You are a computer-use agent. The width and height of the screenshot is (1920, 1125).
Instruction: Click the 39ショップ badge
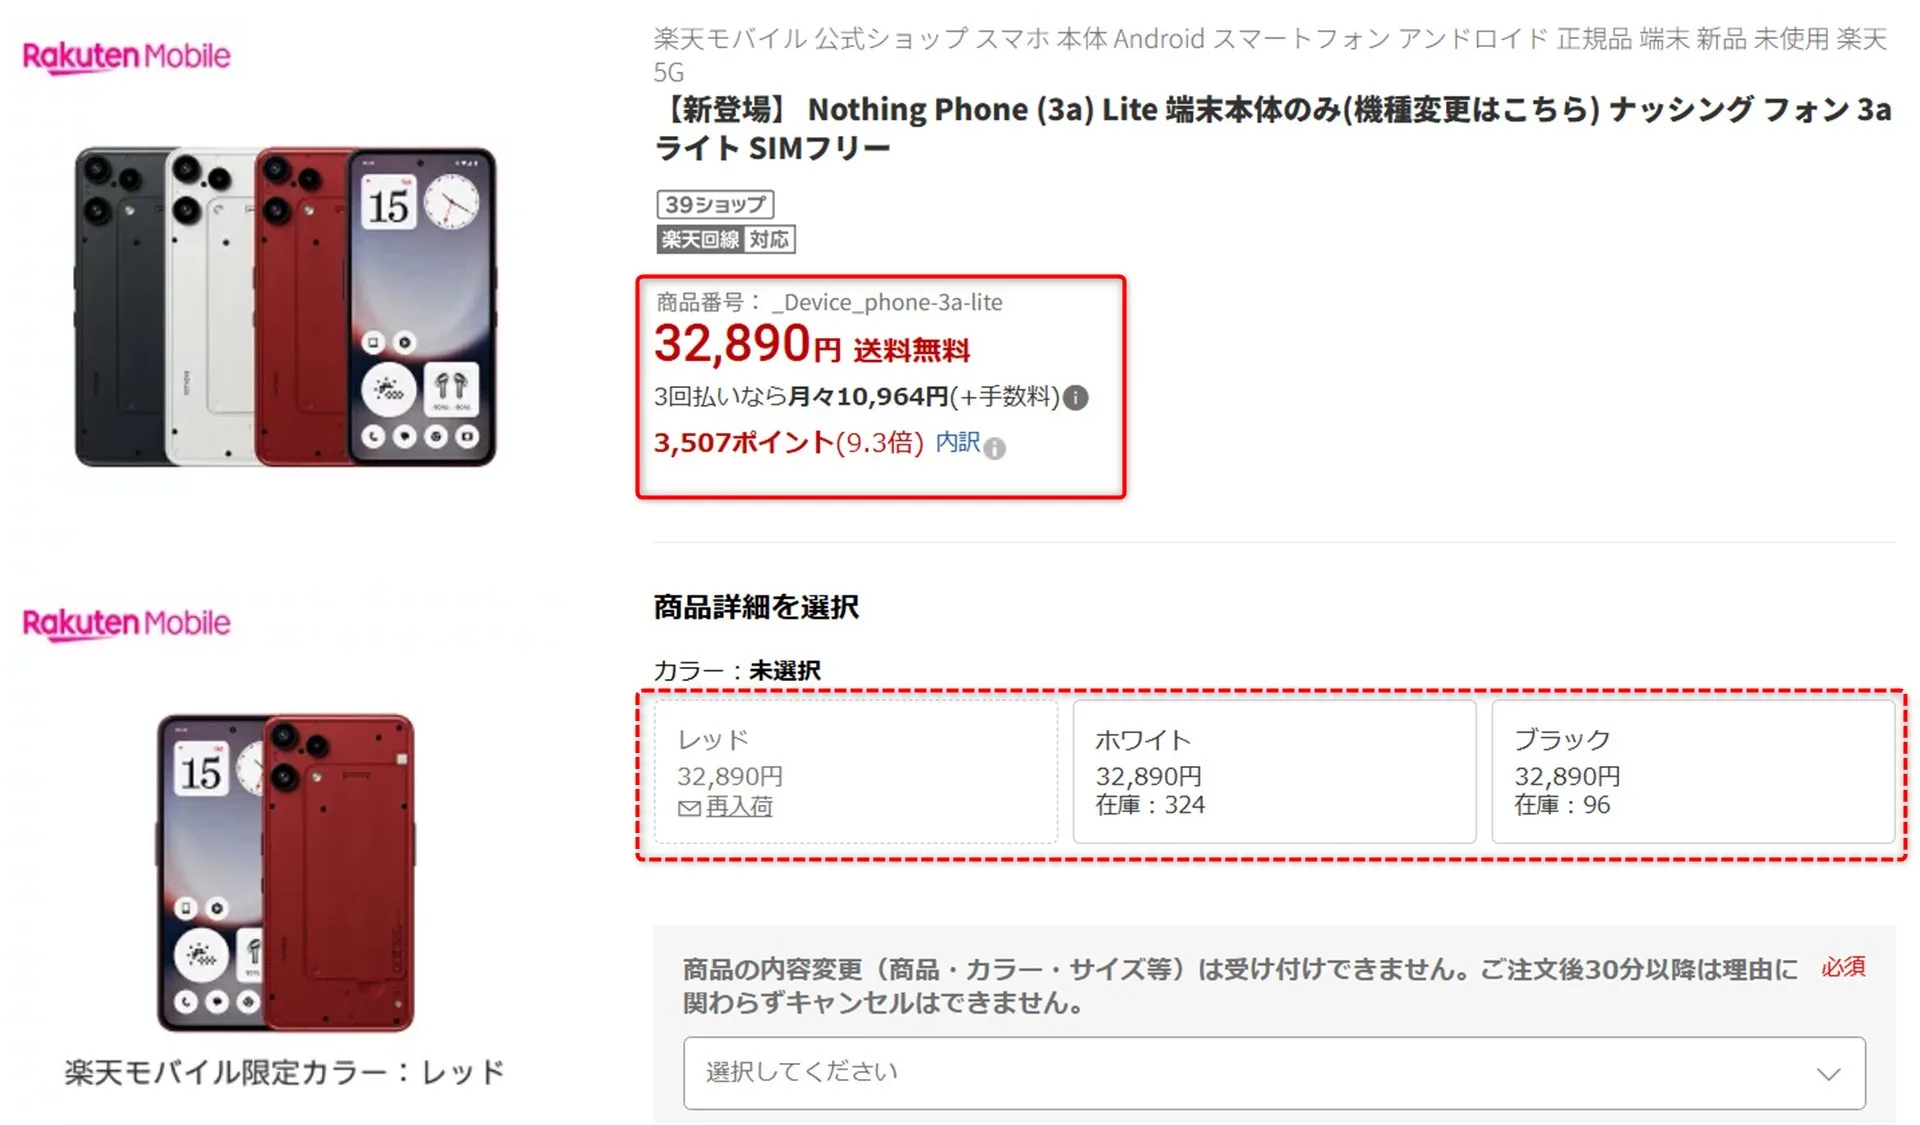pyautogui.click(x=715, y=205)
